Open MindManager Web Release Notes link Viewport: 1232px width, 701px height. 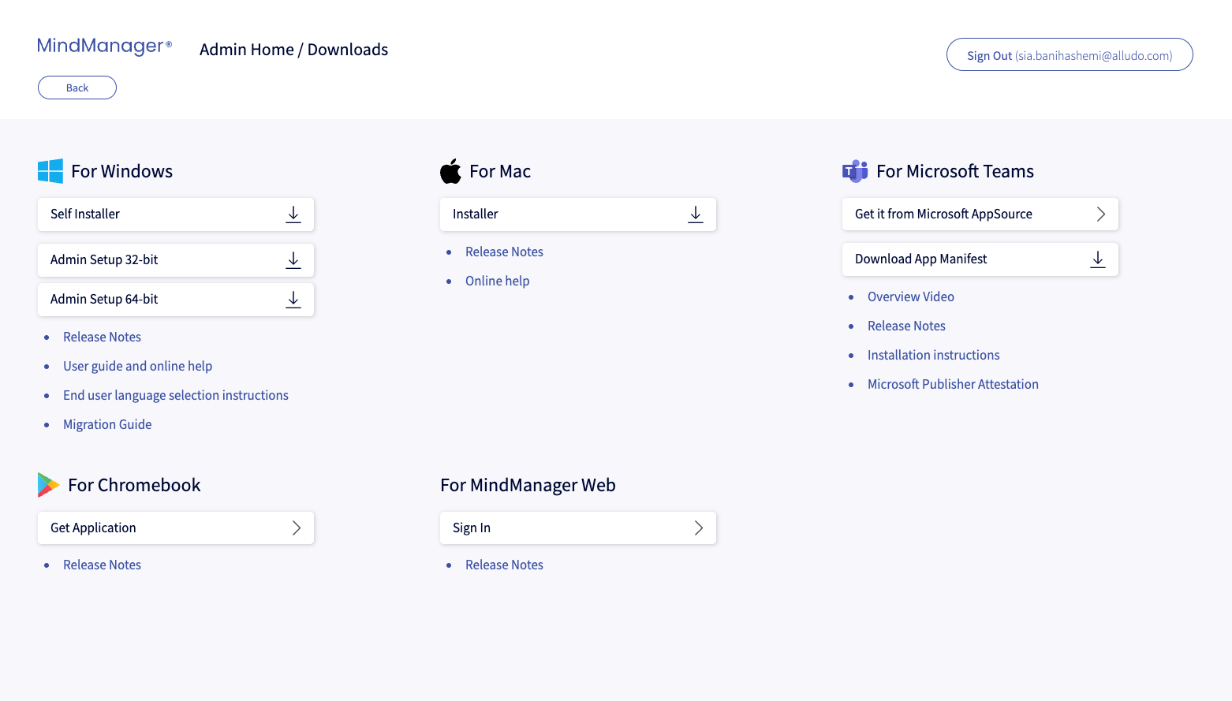[504, 565]
